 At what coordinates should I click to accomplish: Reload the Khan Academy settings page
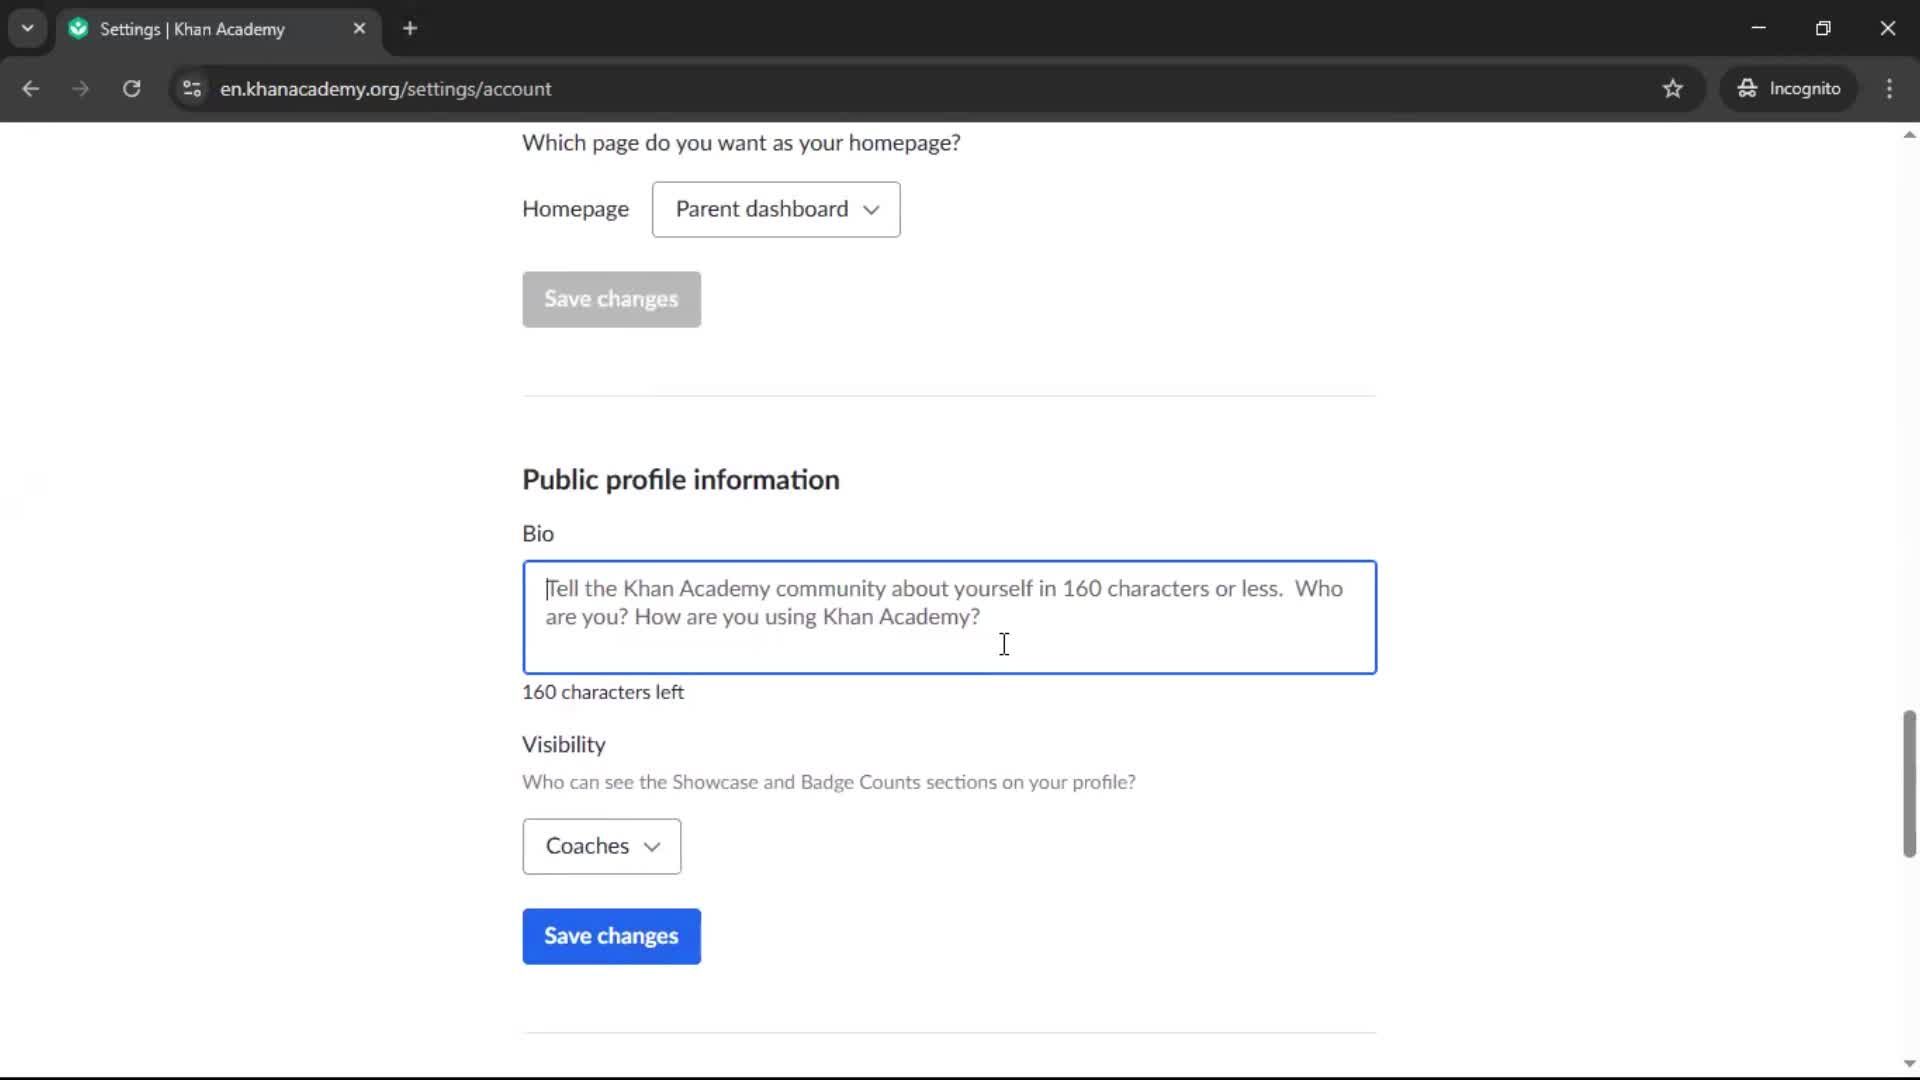point(131,89)
